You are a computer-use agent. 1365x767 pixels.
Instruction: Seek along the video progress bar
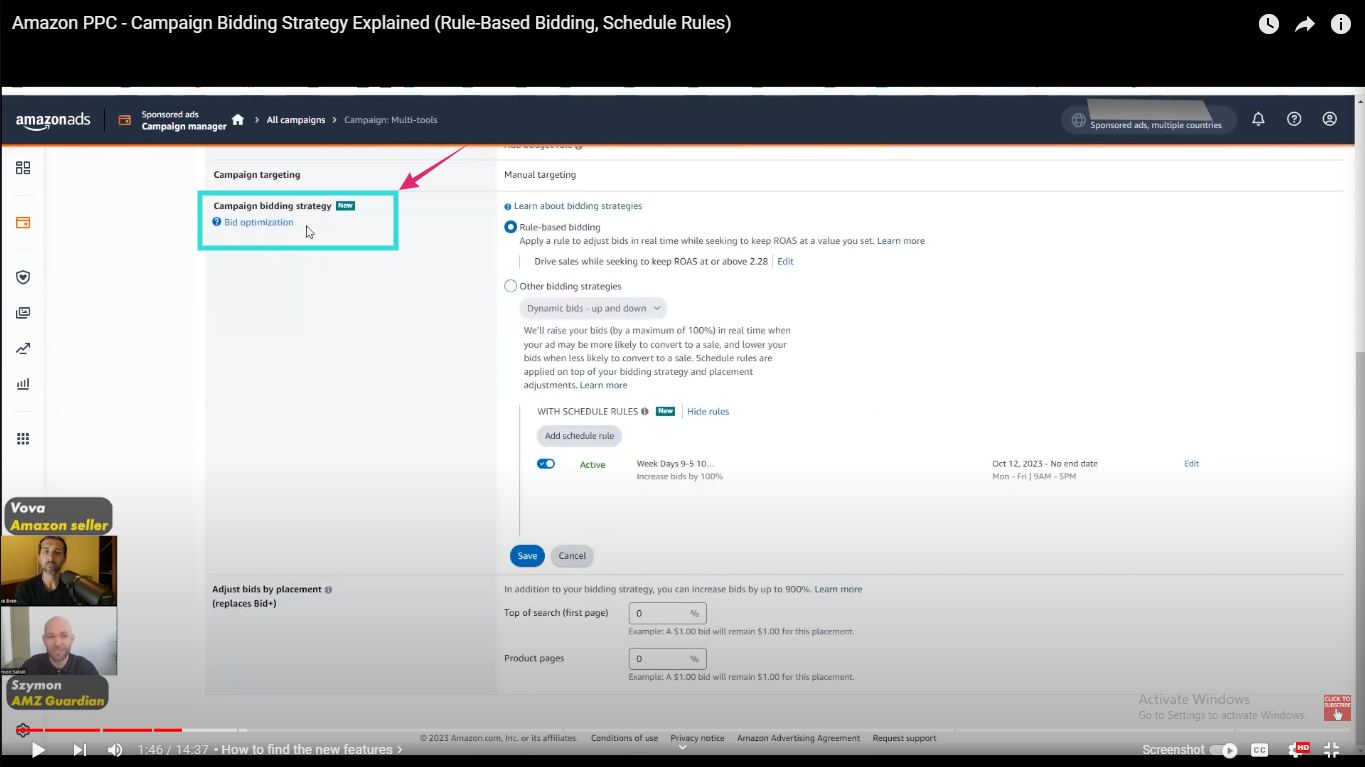pyautogui.click(x=682, y=730)
